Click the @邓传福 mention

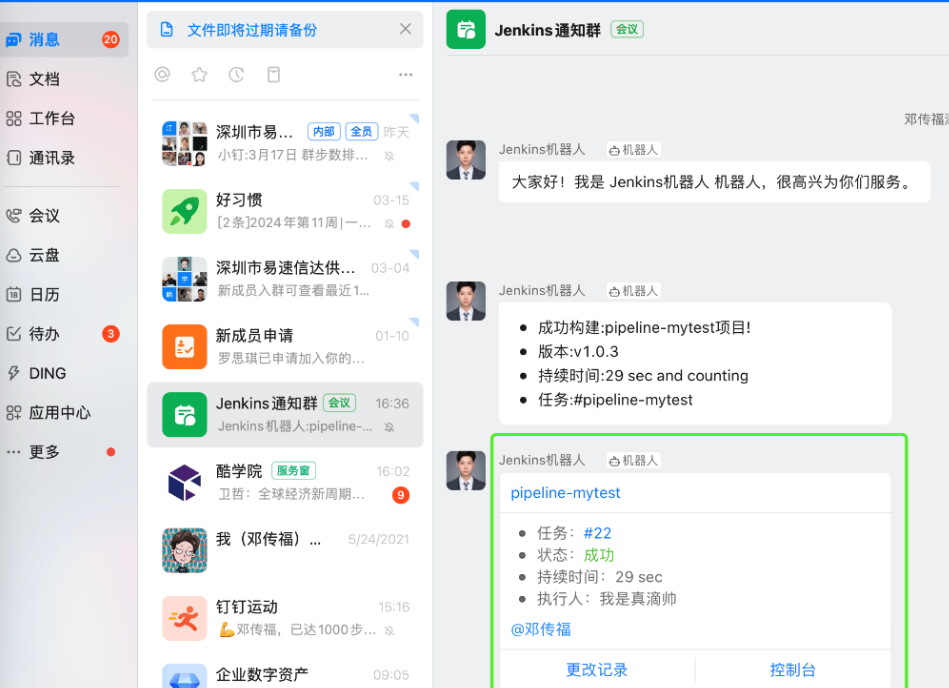point(540,629)
